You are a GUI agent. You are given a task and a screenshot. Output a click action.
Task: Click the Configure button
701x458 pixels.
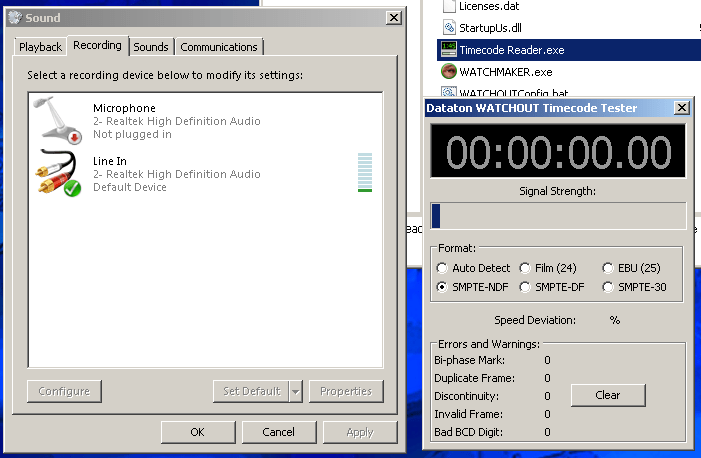[x=64, y=391]
